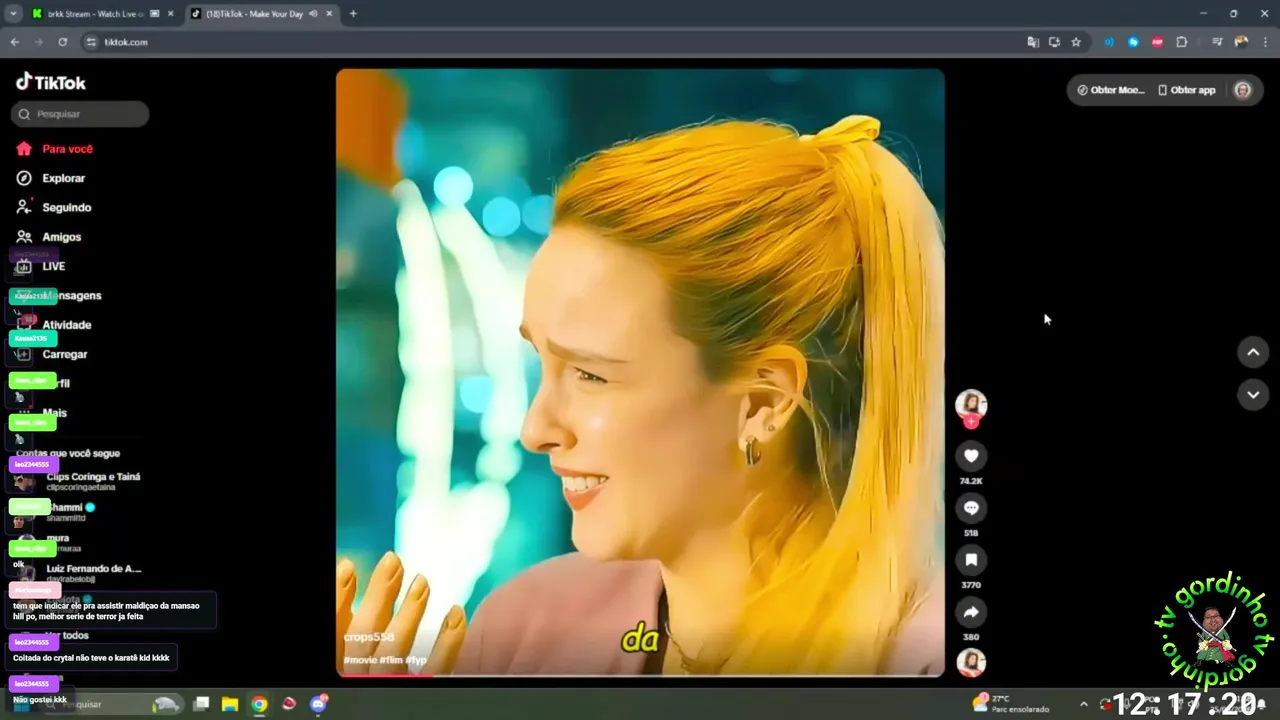Pause the playing TikTok video
The width and height of the screenshot is (1280, 720).
(640, 372)
